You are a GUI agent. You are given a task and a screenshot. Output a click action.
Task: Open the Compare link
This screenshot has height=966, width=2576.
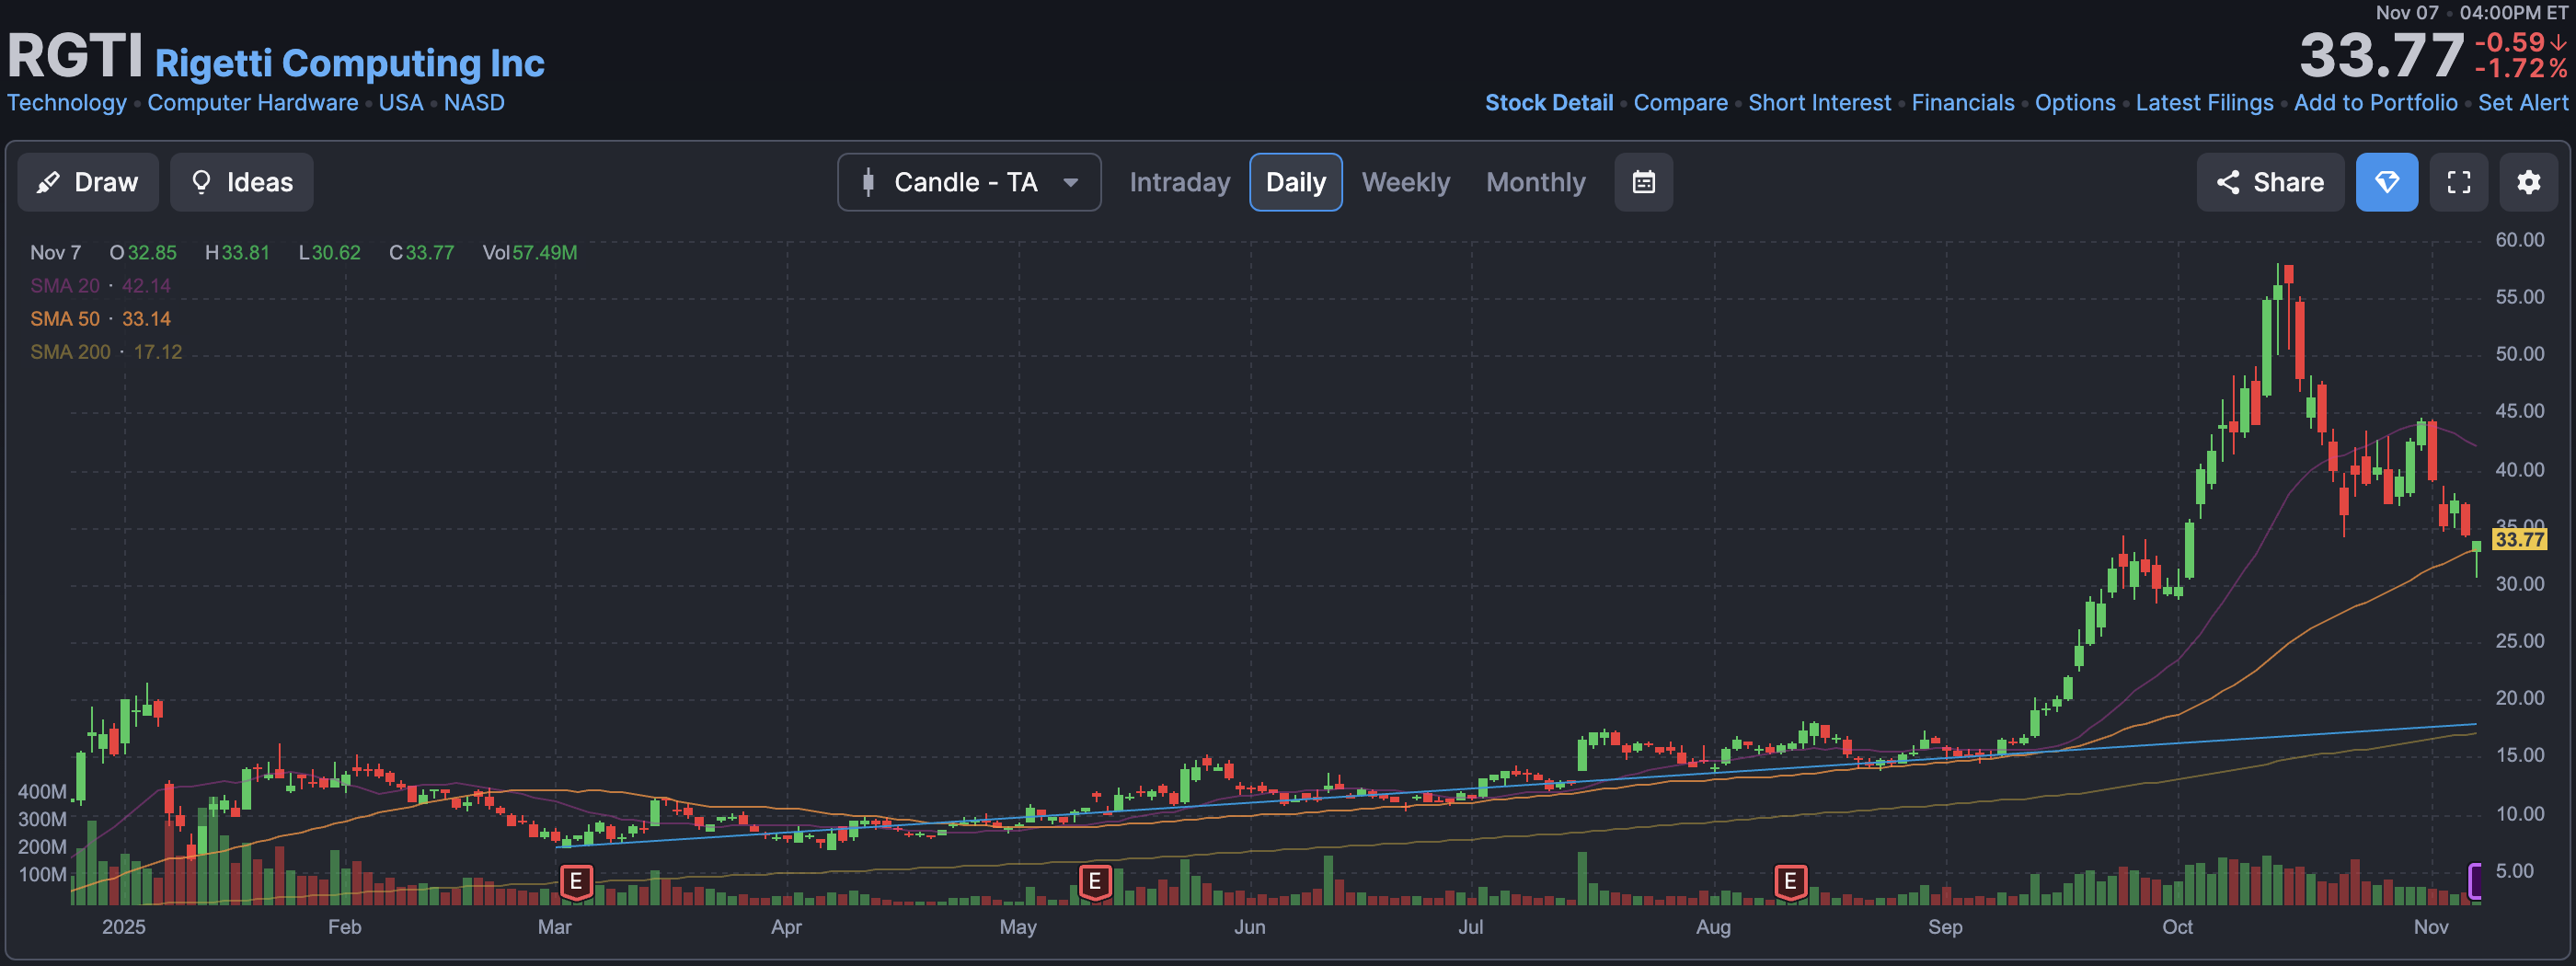[x=1680, y=103]
